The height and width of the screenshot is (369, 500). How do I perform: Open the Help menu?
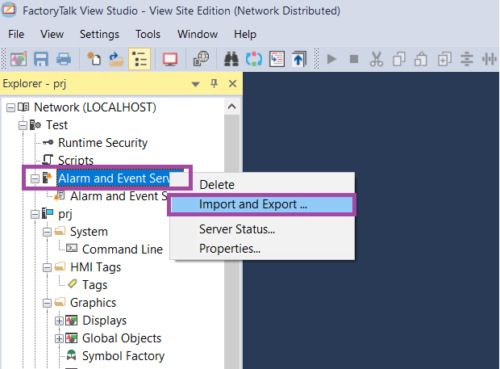click(245, 34)
